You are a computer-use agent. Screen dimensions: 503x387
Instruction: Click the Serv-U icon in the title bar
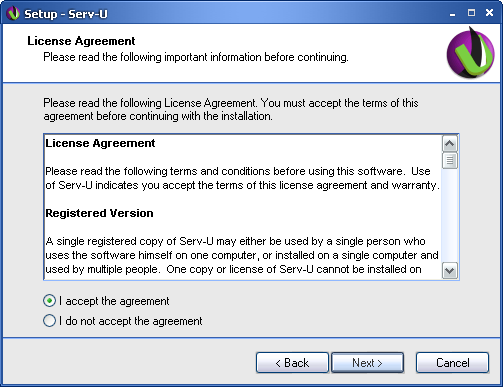coord(13,14)
